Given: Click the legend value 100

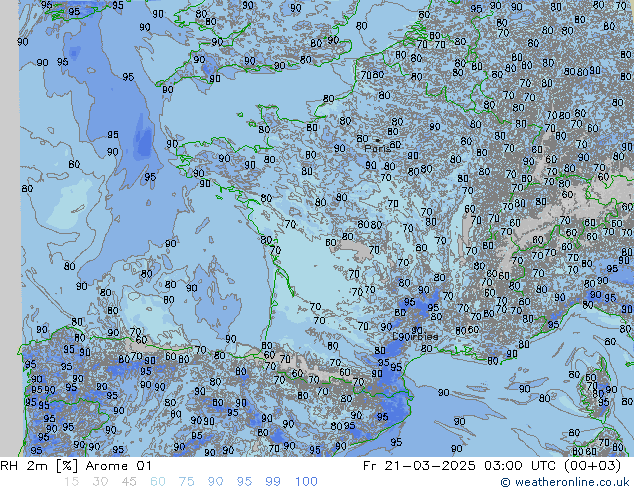Looking at the screenshot, I should coord(306,482).
